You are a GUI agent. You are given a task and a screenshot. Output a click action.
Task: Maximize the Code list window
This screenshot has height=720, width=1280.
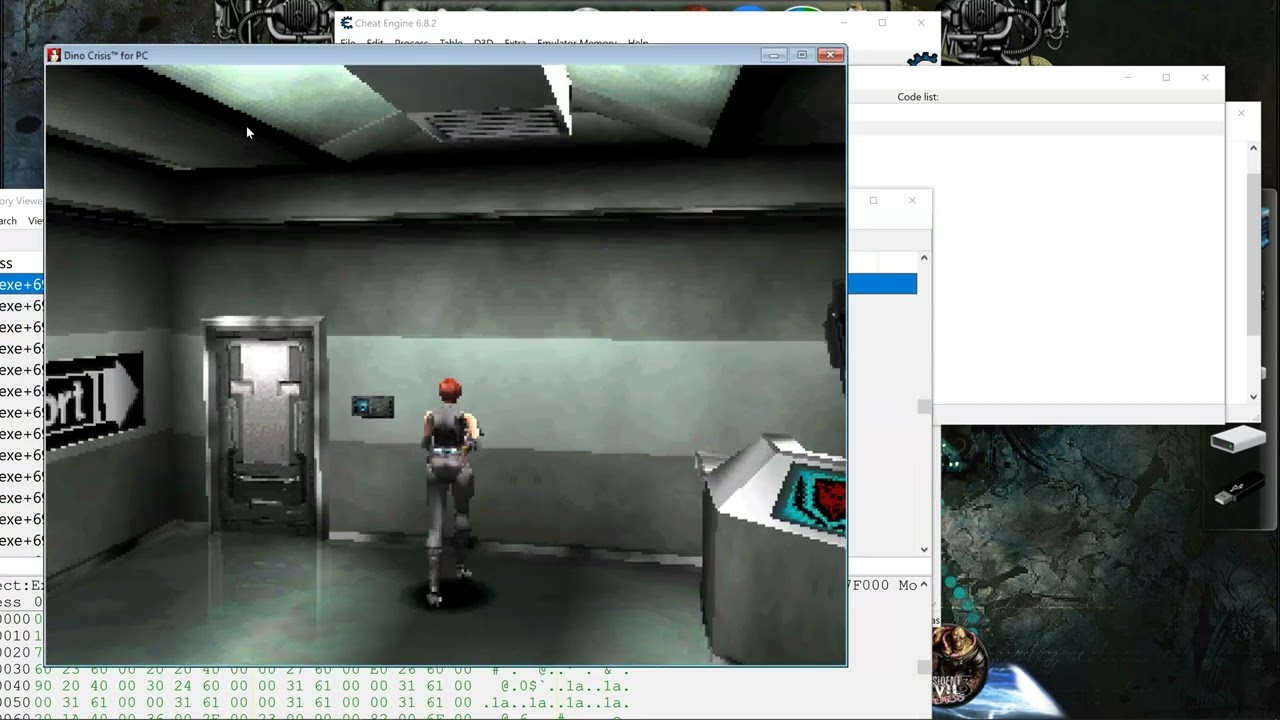[x=1166, y=78]
